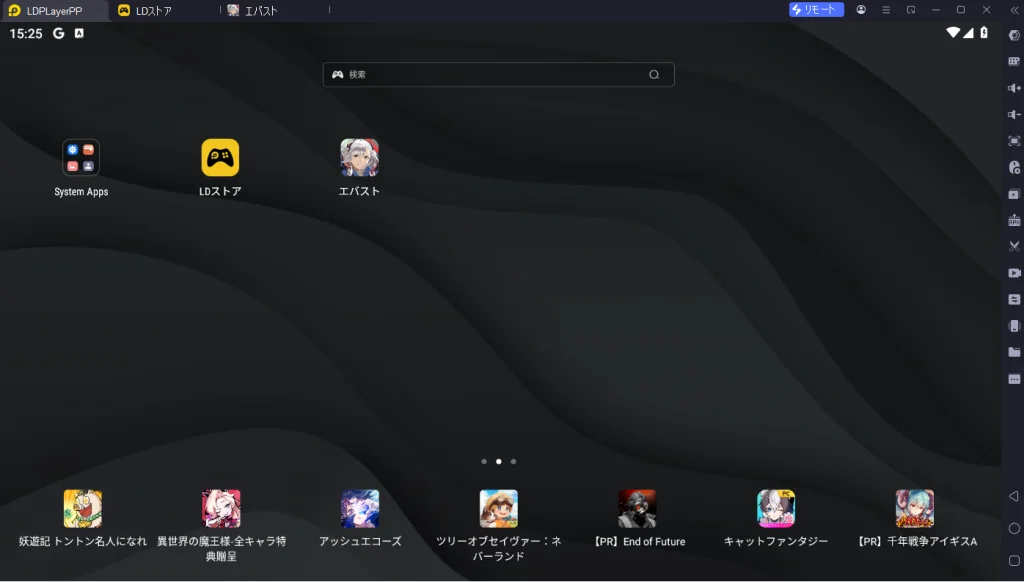Open emulator settings hexagon icon
The width and height of the screenshot is (1024, 582).
tap(1014, 35)
